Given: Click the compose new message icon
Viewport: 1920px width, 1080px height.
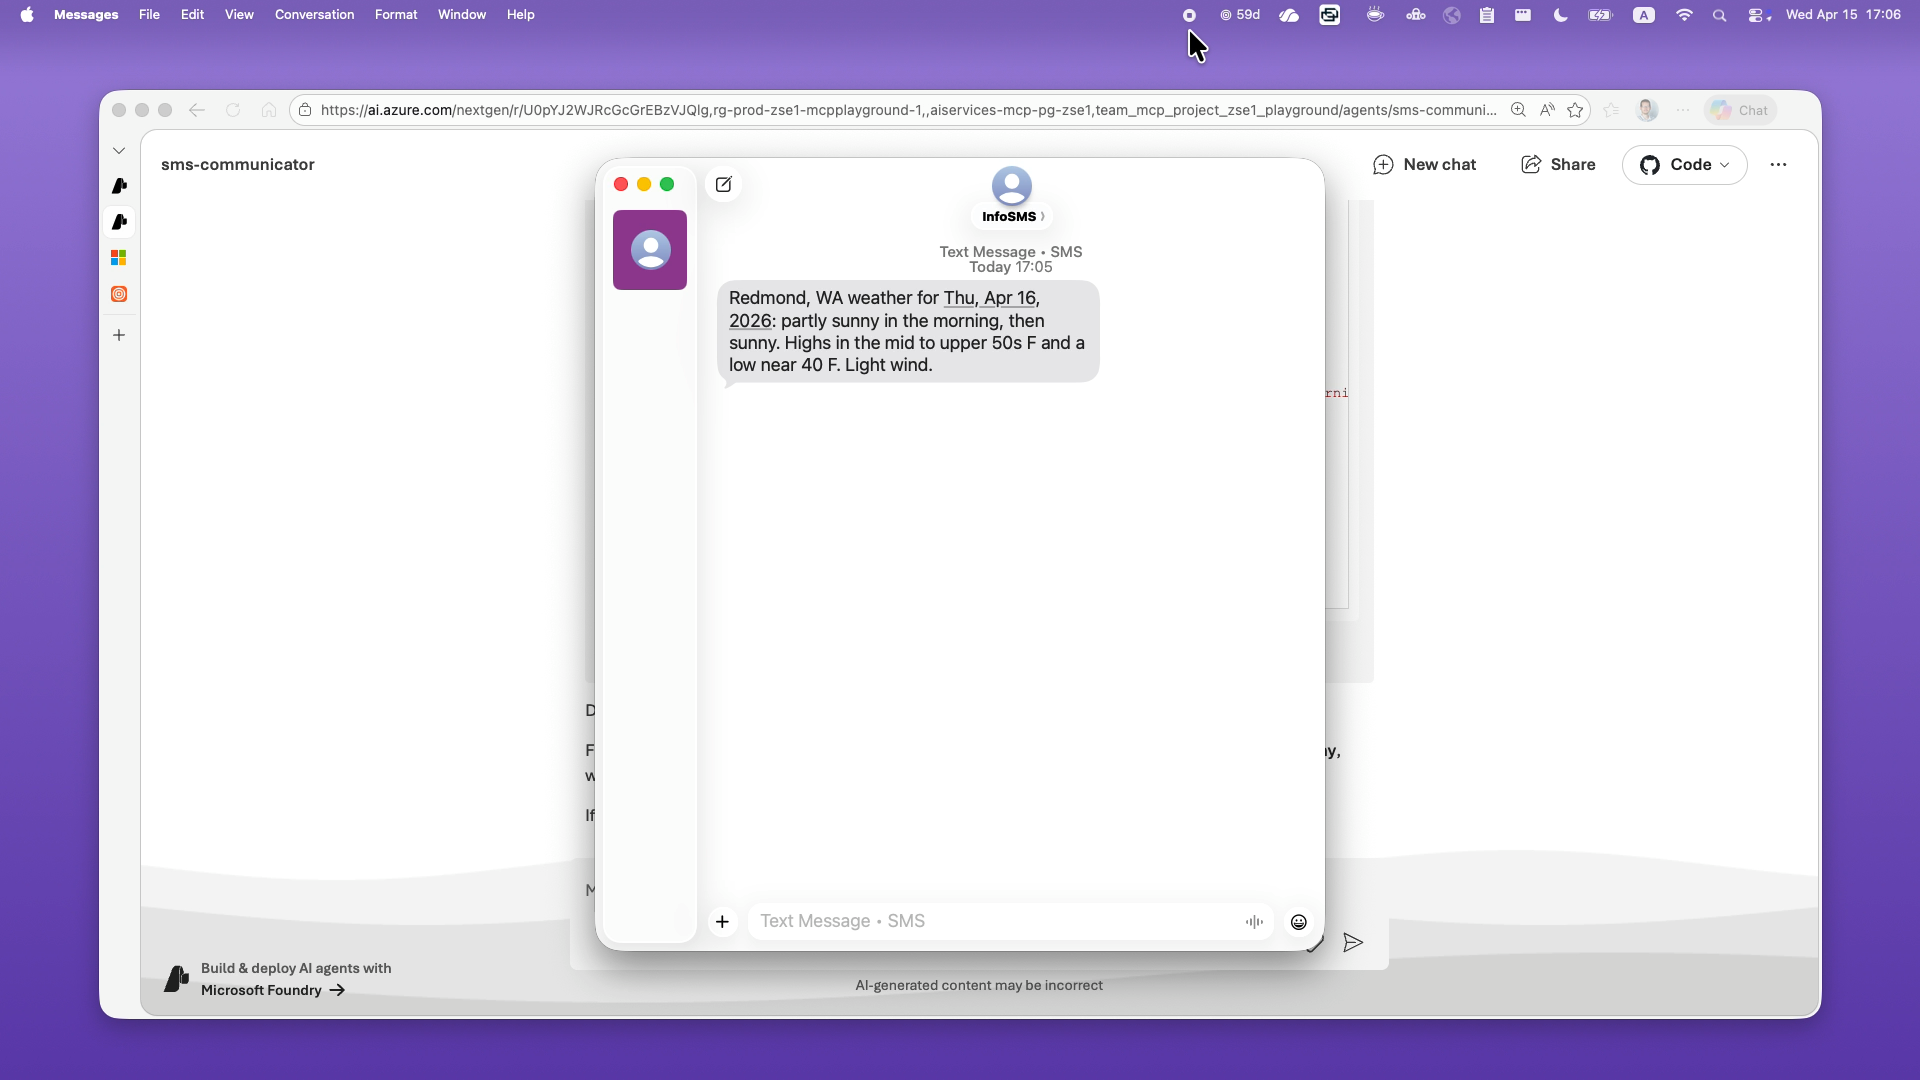Looking at the screenshot, I should tap(723, 184).
